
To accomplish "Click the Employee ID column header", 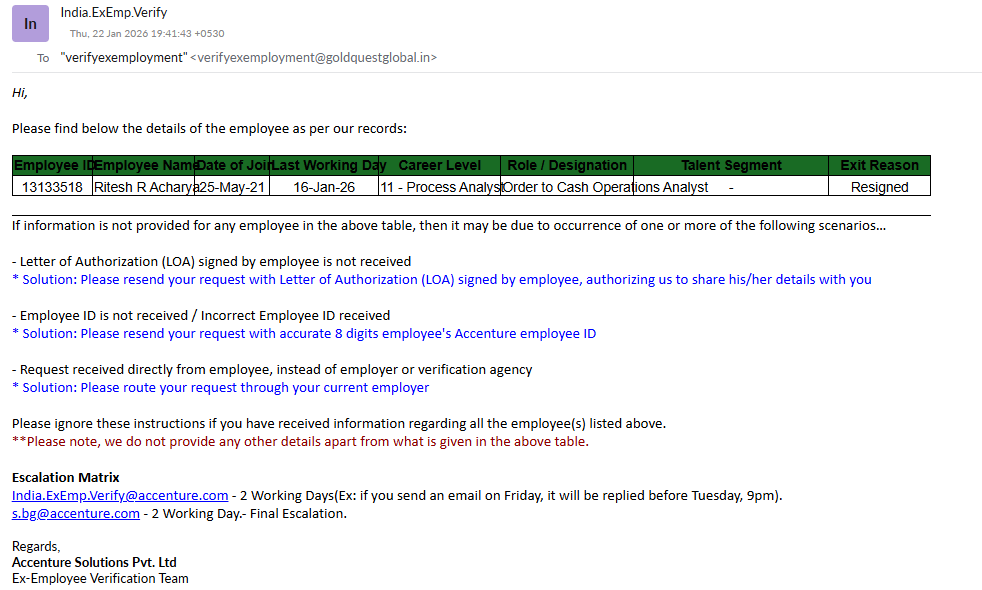I will click(53, 166).
